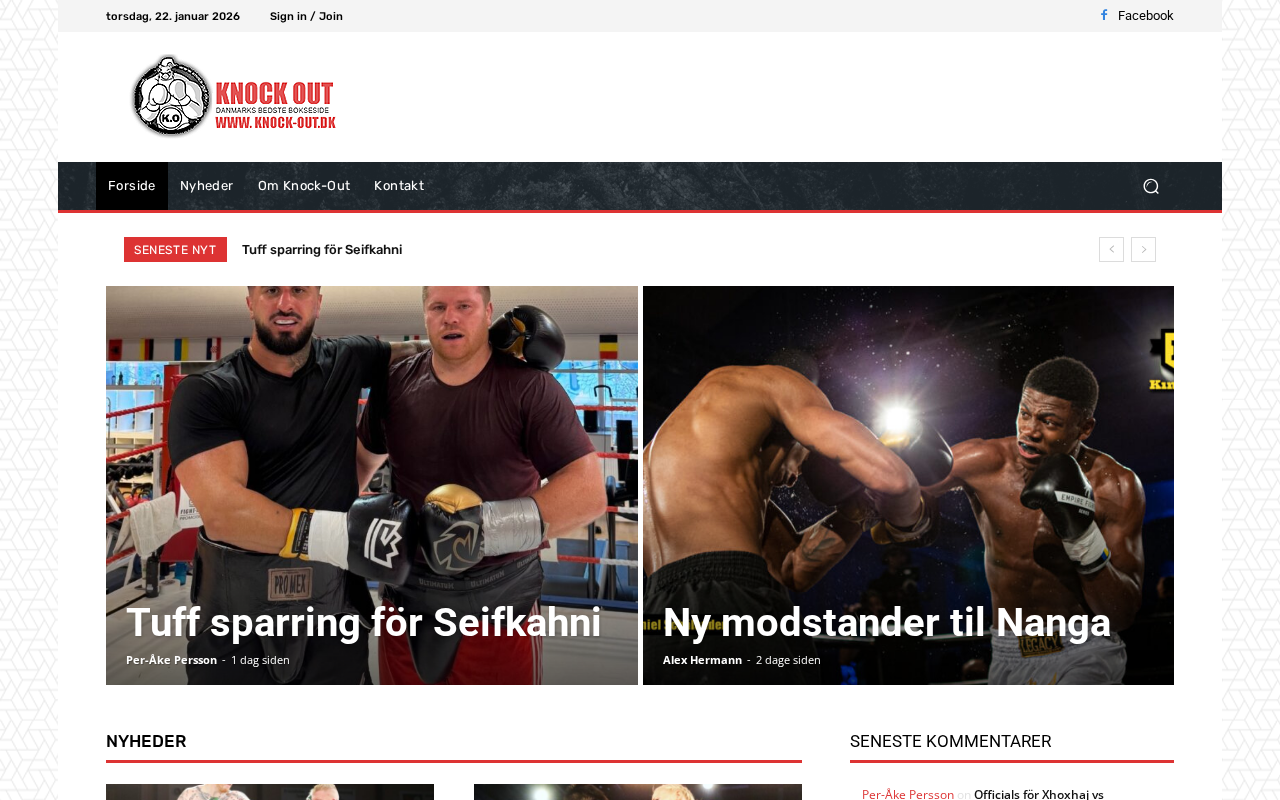Open the Facebook text link
Viewport: 1280px width, 800px height.
click(x=1145, y=15)
